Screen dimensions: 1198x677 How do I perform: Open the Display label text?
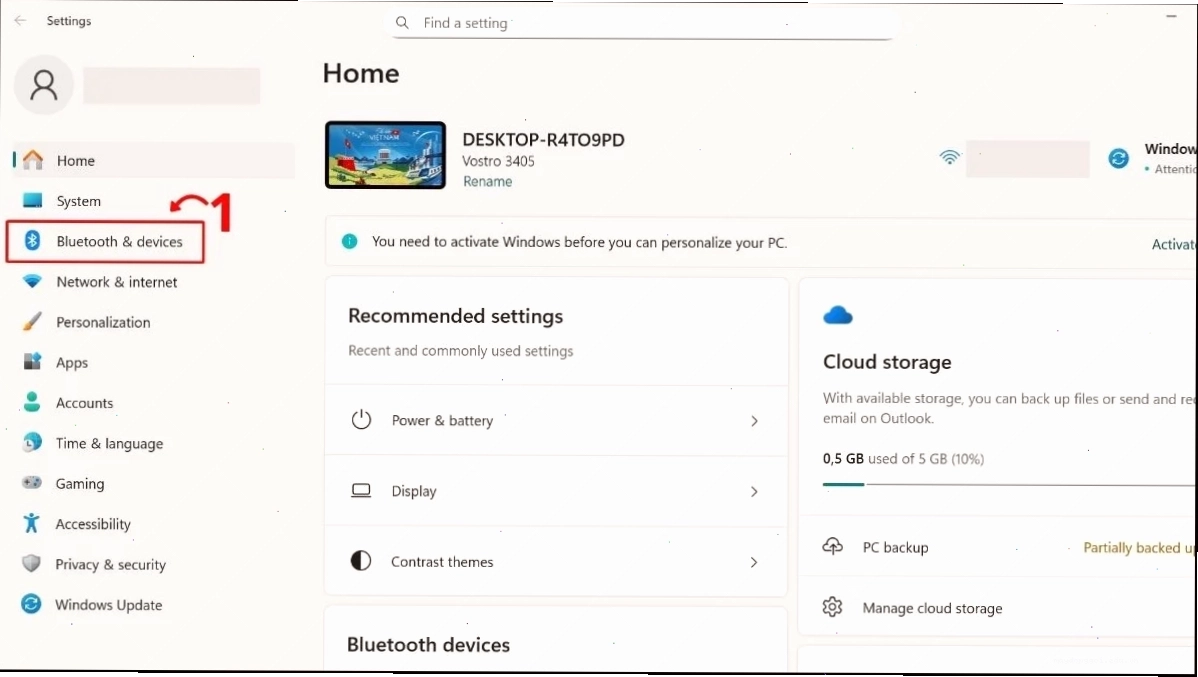(414, 491)
